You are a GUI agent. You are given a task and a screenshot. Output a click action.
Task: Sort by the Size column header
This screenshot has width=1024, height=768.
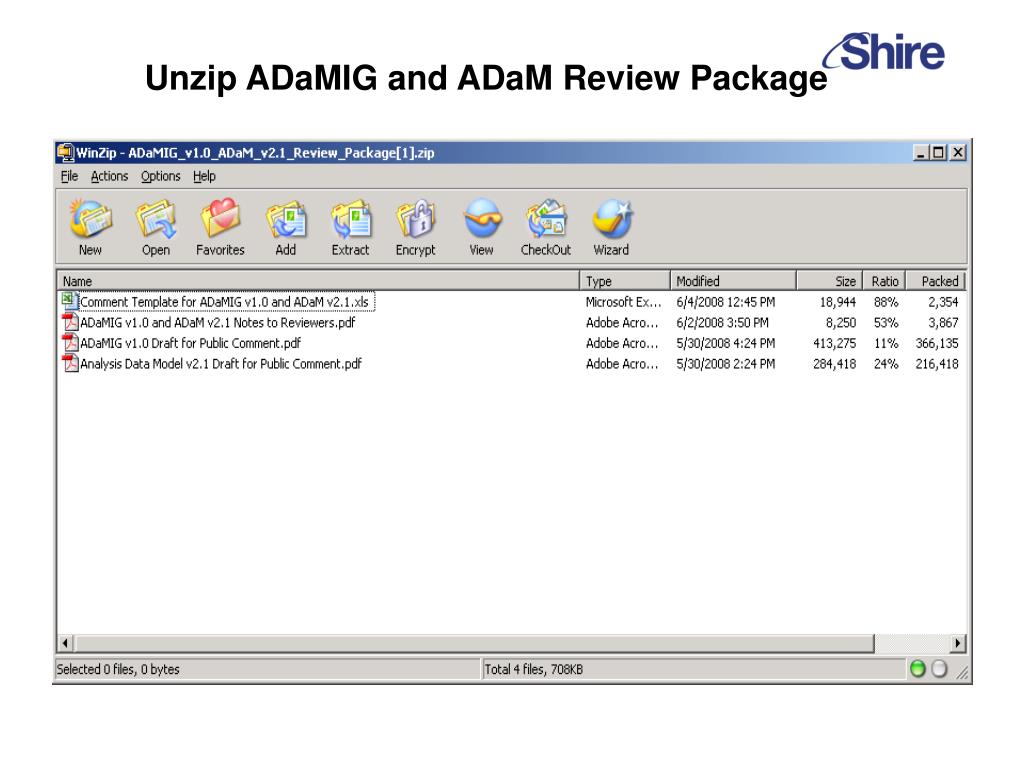pyautogui.click(x=830, y=281)
